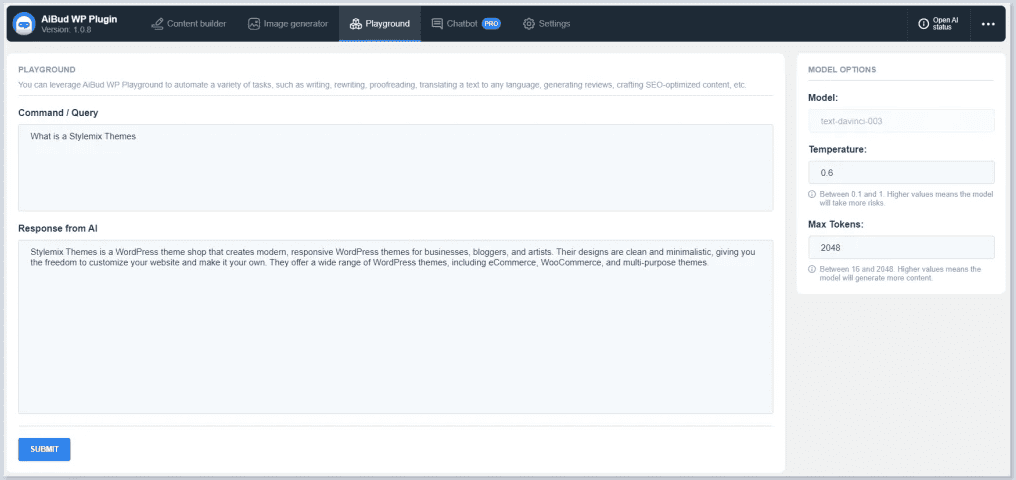Screen dimensions: 1016x480
Task: Go to the Settings tab
Action: tap(546, 24)
